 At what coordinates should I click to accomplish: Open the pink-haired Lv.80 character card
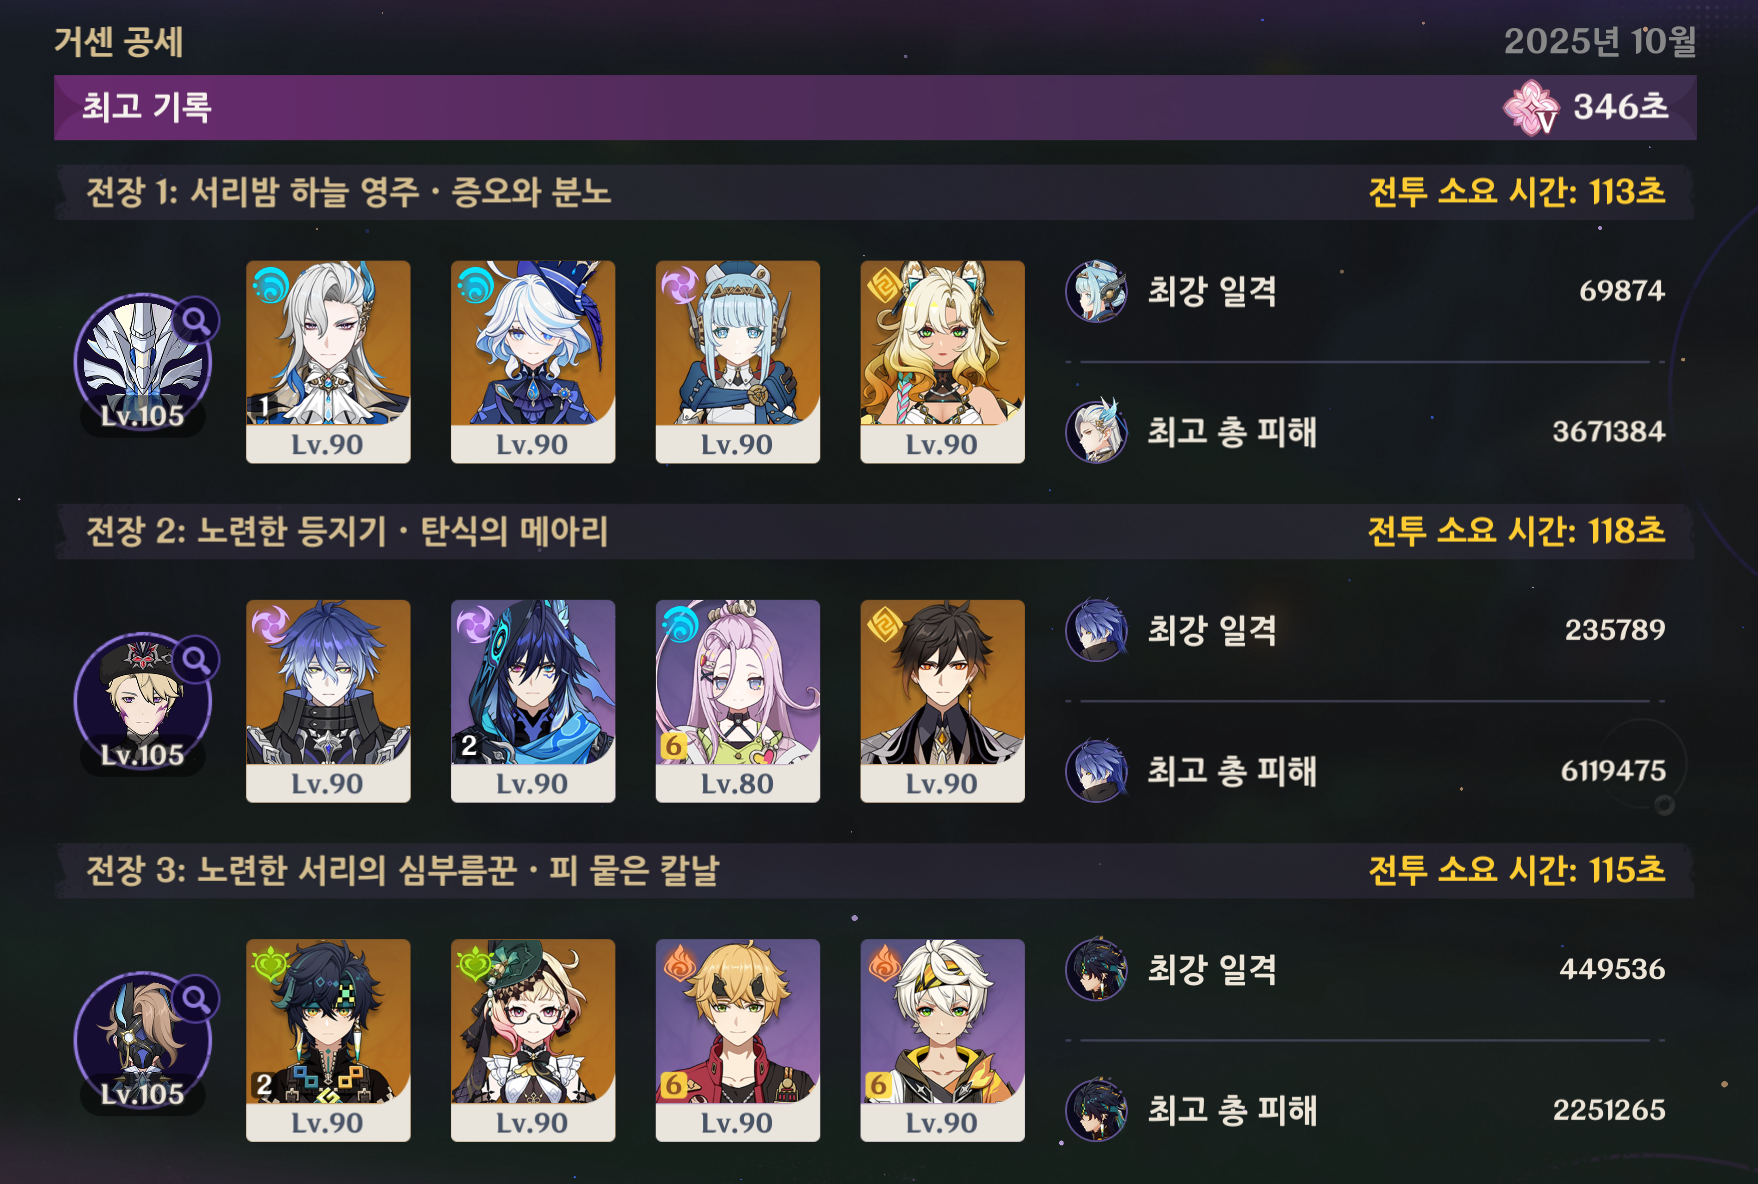click(738, 701)
